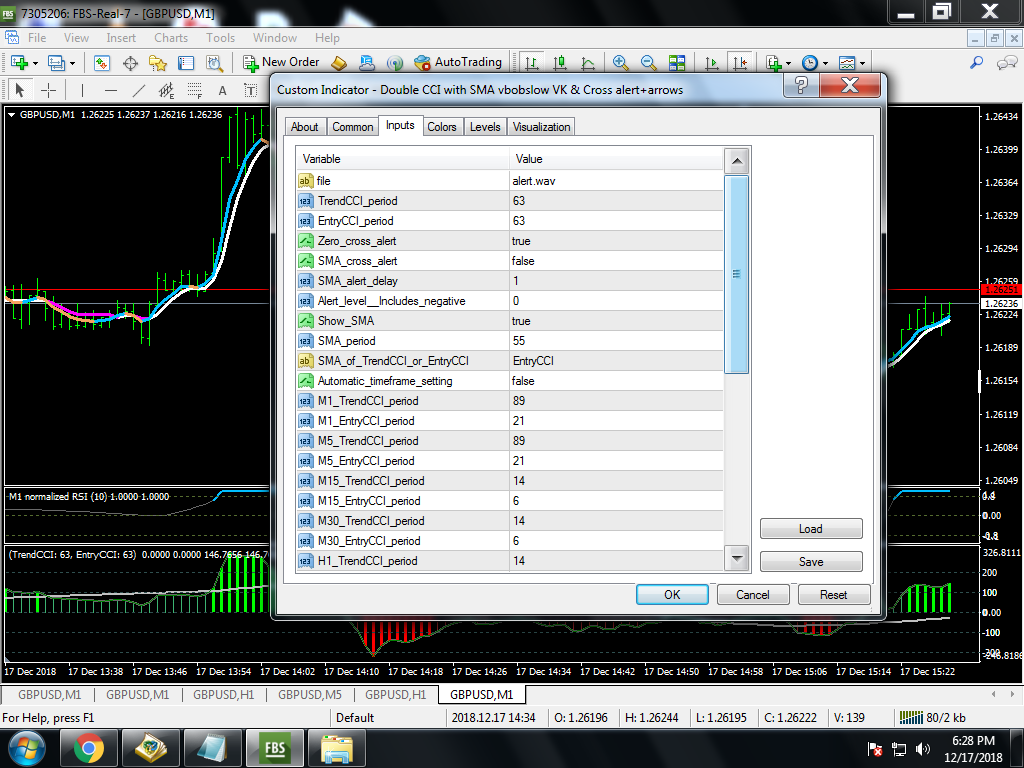Select the text label A tool
The image size is (1024, 768).
pos(222,91)
